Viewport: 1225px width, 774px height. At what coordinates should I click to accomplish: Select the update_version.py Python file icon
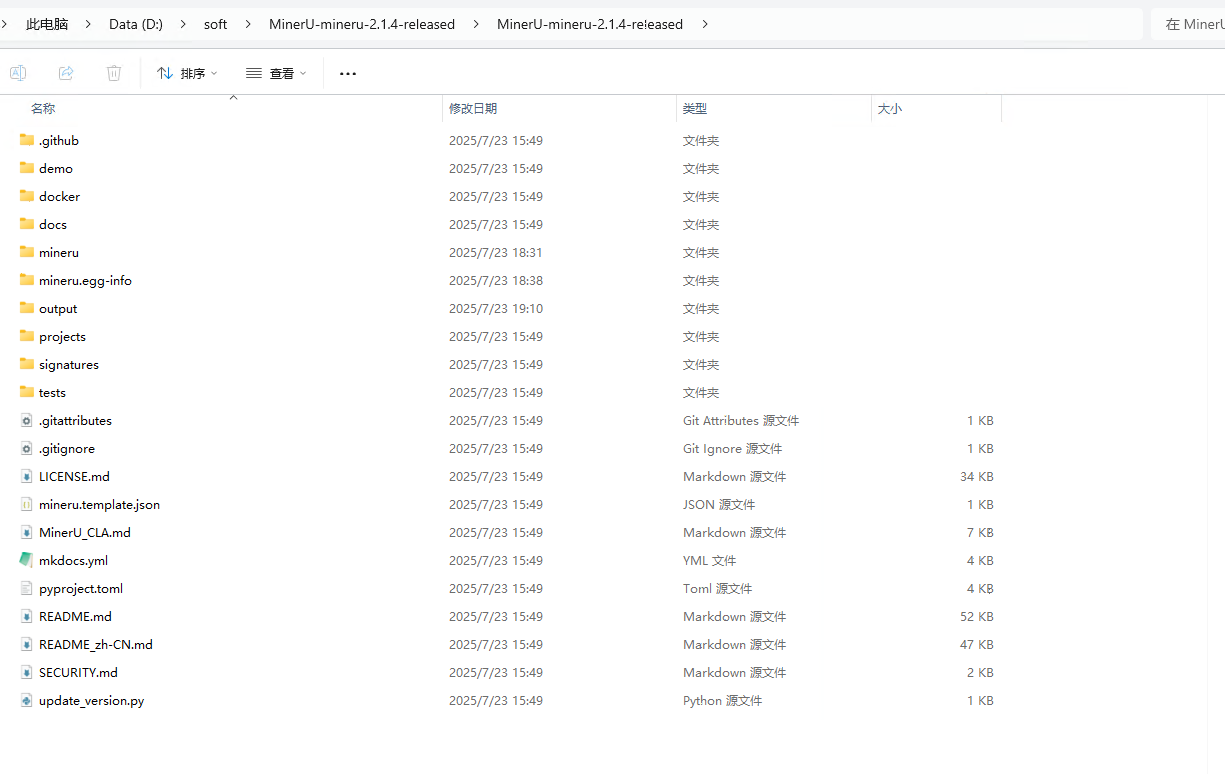[26, 700]
